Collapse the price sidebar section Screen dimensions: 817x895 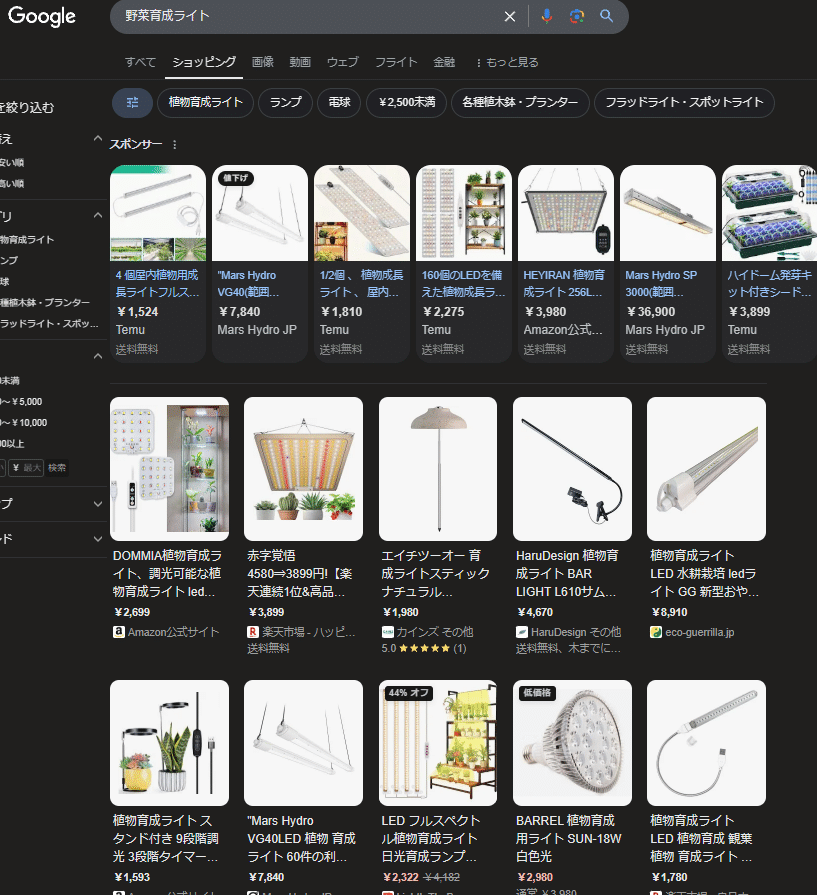click(98, 357)
